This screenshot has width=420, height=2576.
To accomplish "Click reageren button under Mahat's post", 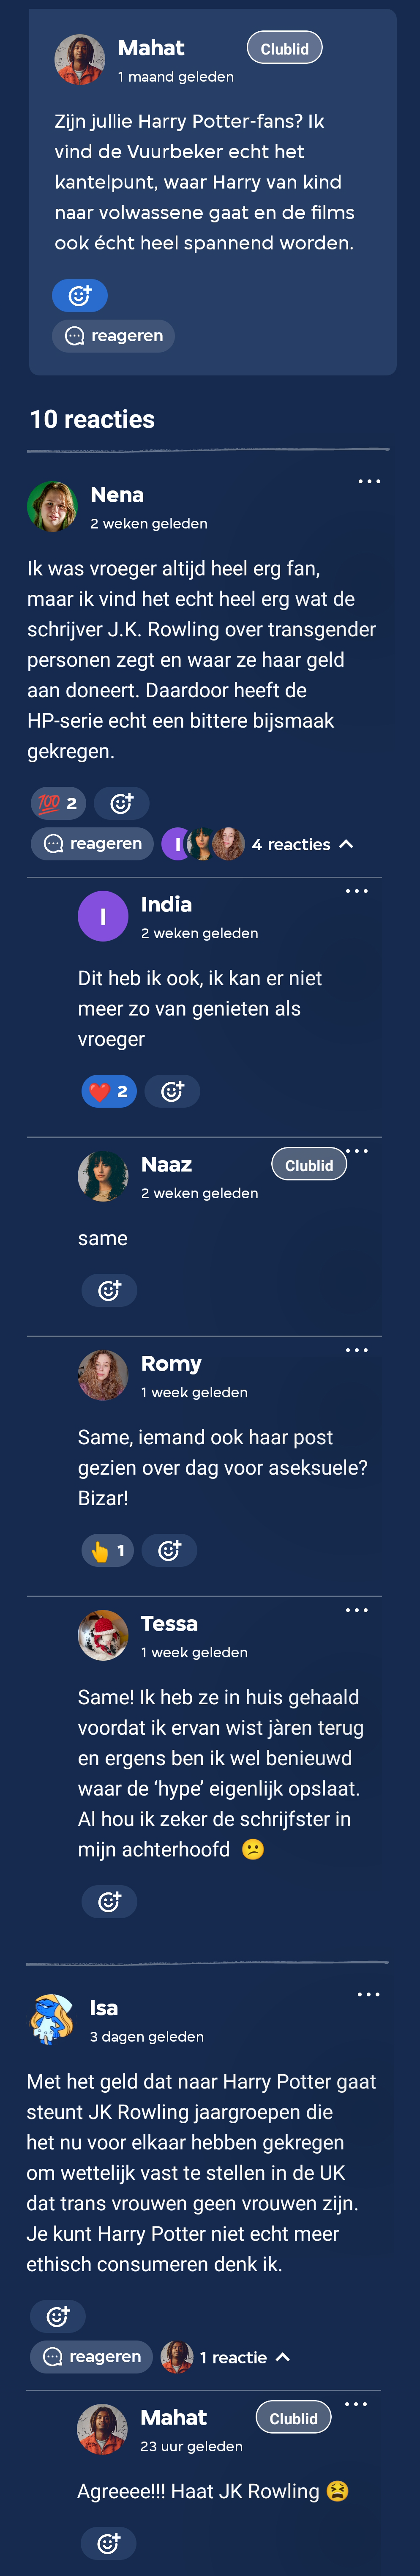I will 114,336.
